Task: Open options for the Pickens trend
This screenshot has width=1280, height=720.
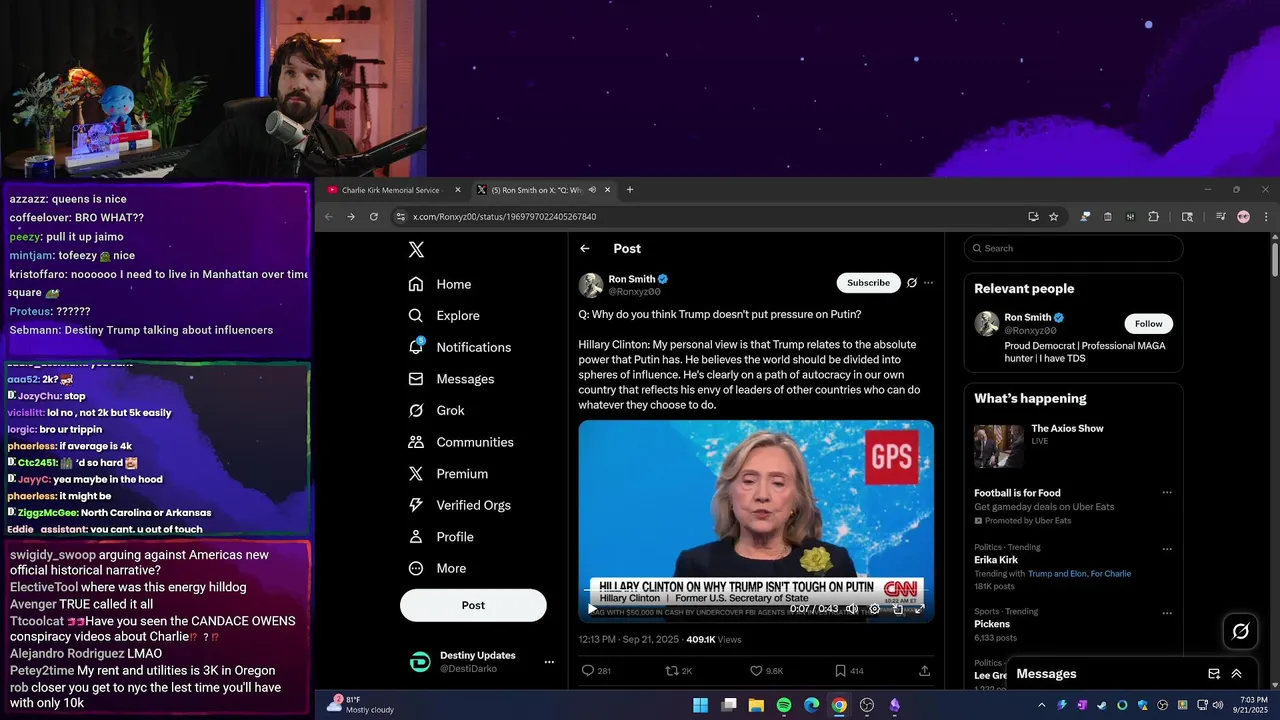Action: pos(1166,613)
